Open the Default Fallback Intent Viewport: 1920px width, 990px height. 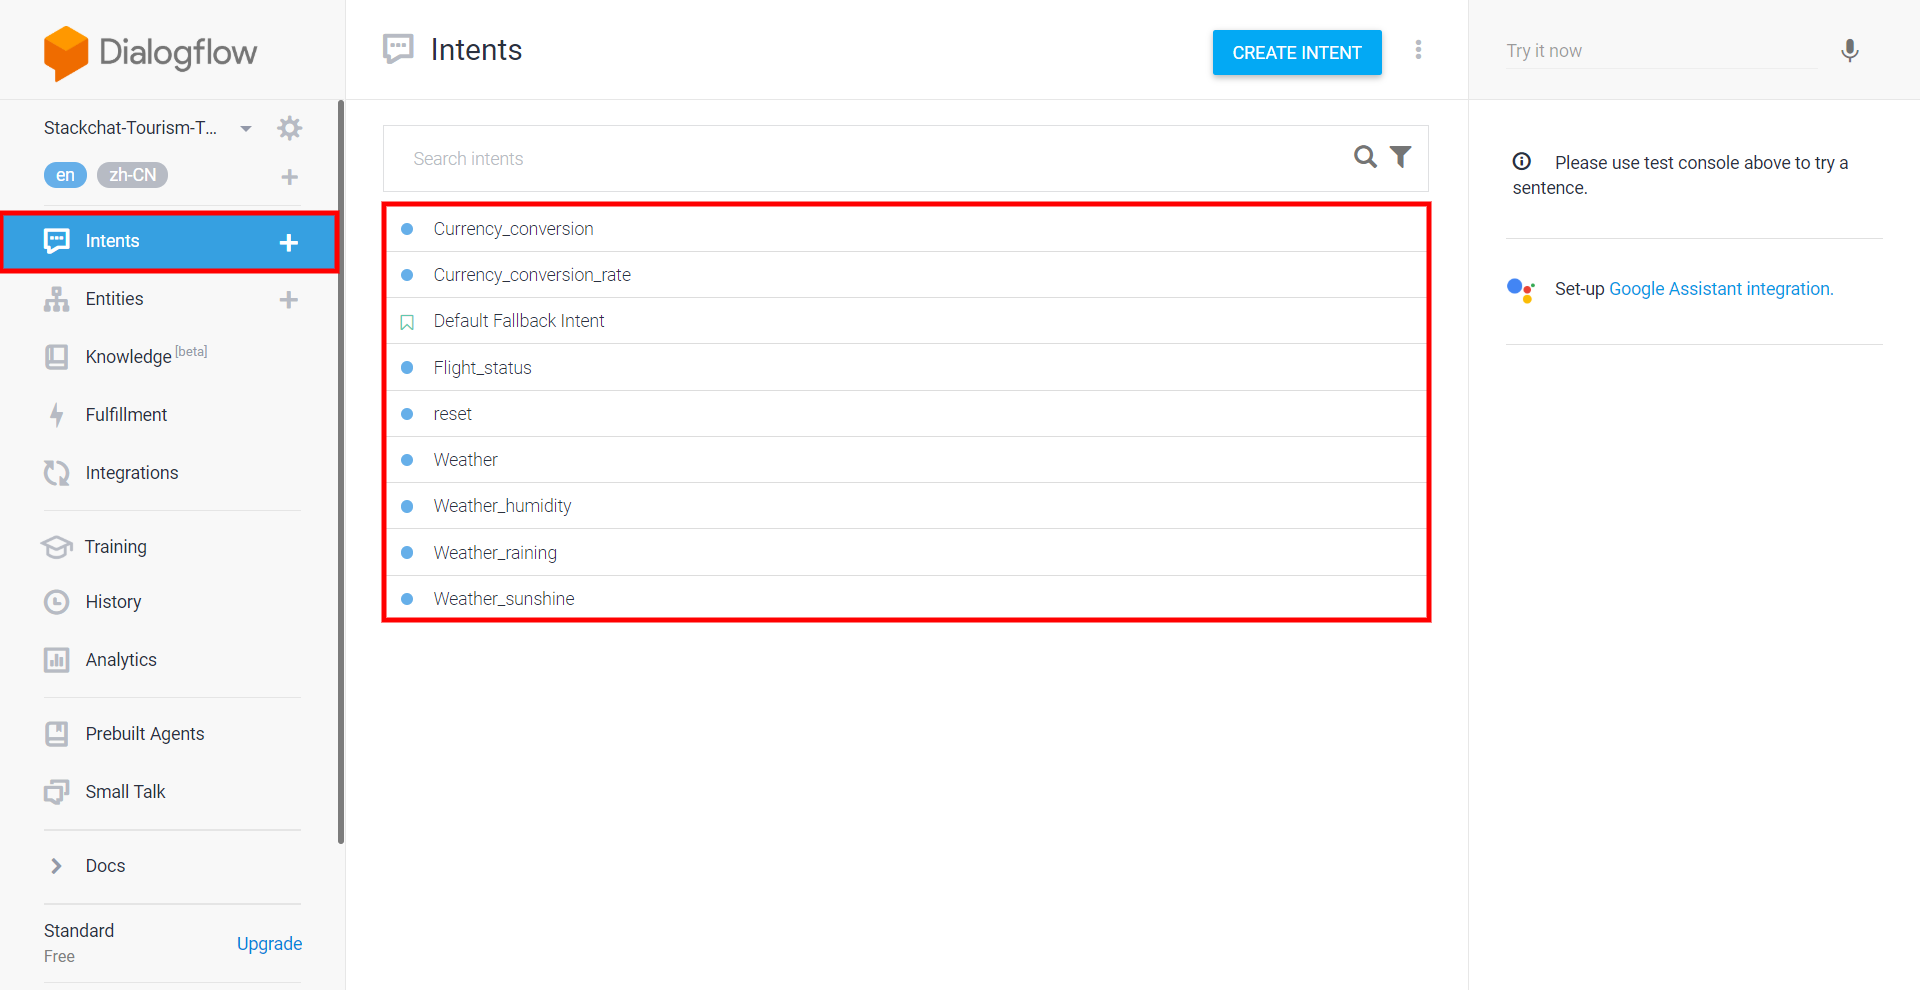click(907, 321)
